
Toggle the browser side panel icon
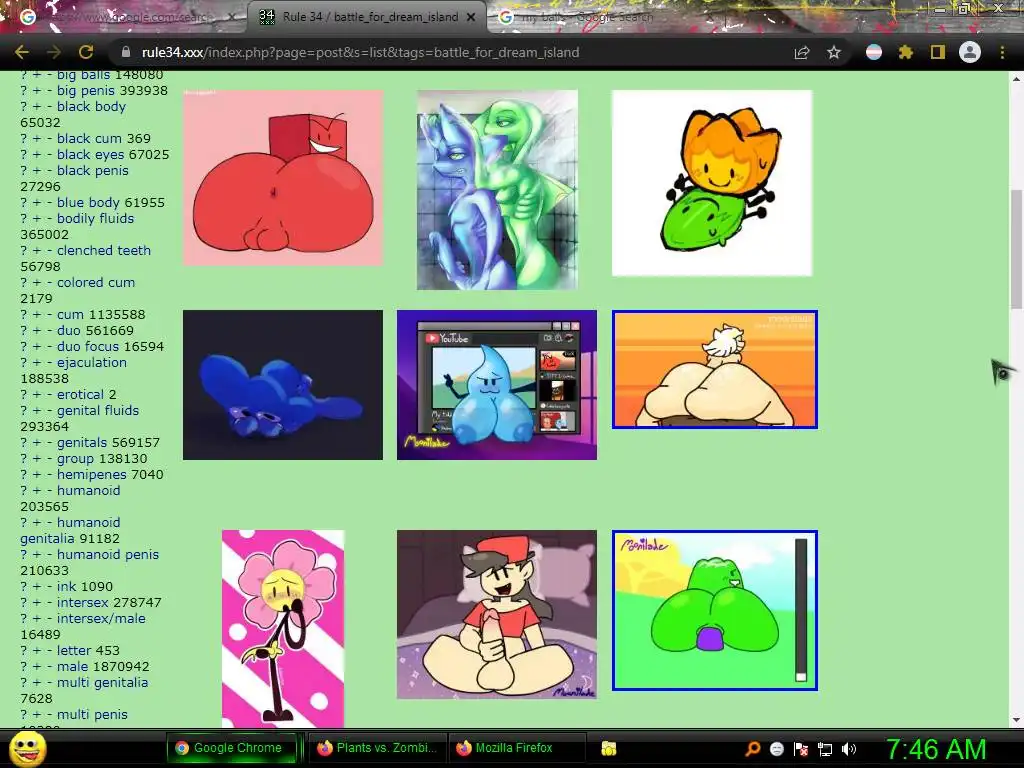[x=938, y=52]
